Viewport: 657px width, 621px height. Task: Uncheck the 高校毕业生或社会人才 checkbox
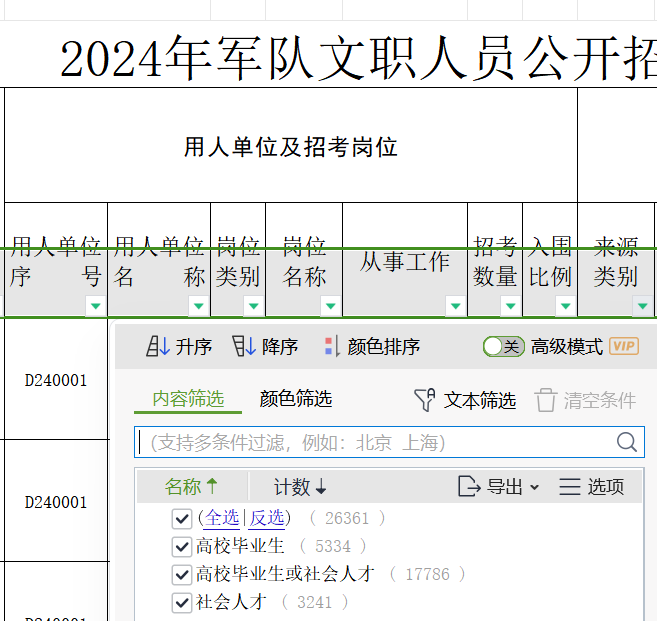[181, 574]
